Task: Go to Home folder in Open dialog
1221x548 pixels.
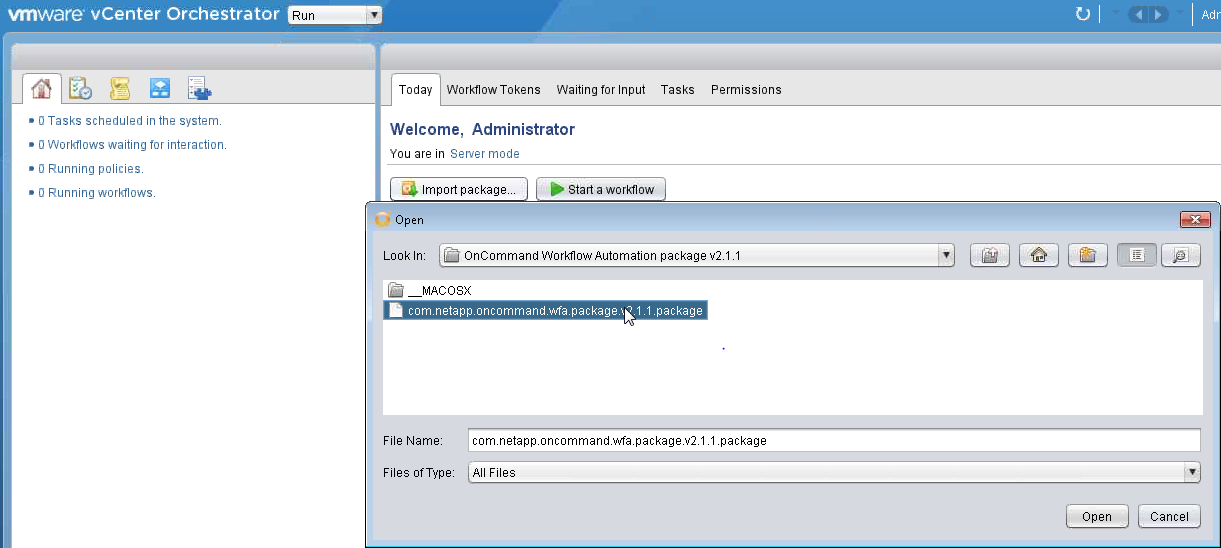Action: point(1039,255)
